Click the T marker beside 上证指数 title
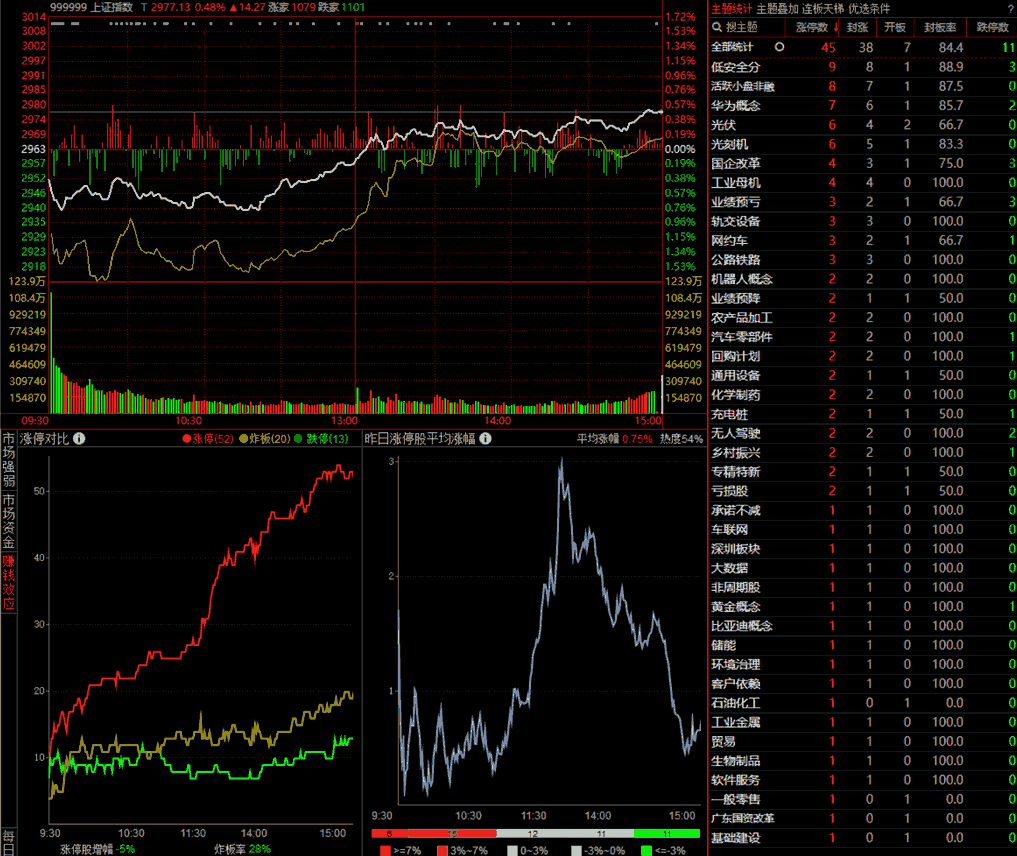Viewport: 1017px width, 856px height. tap(143, 7)
